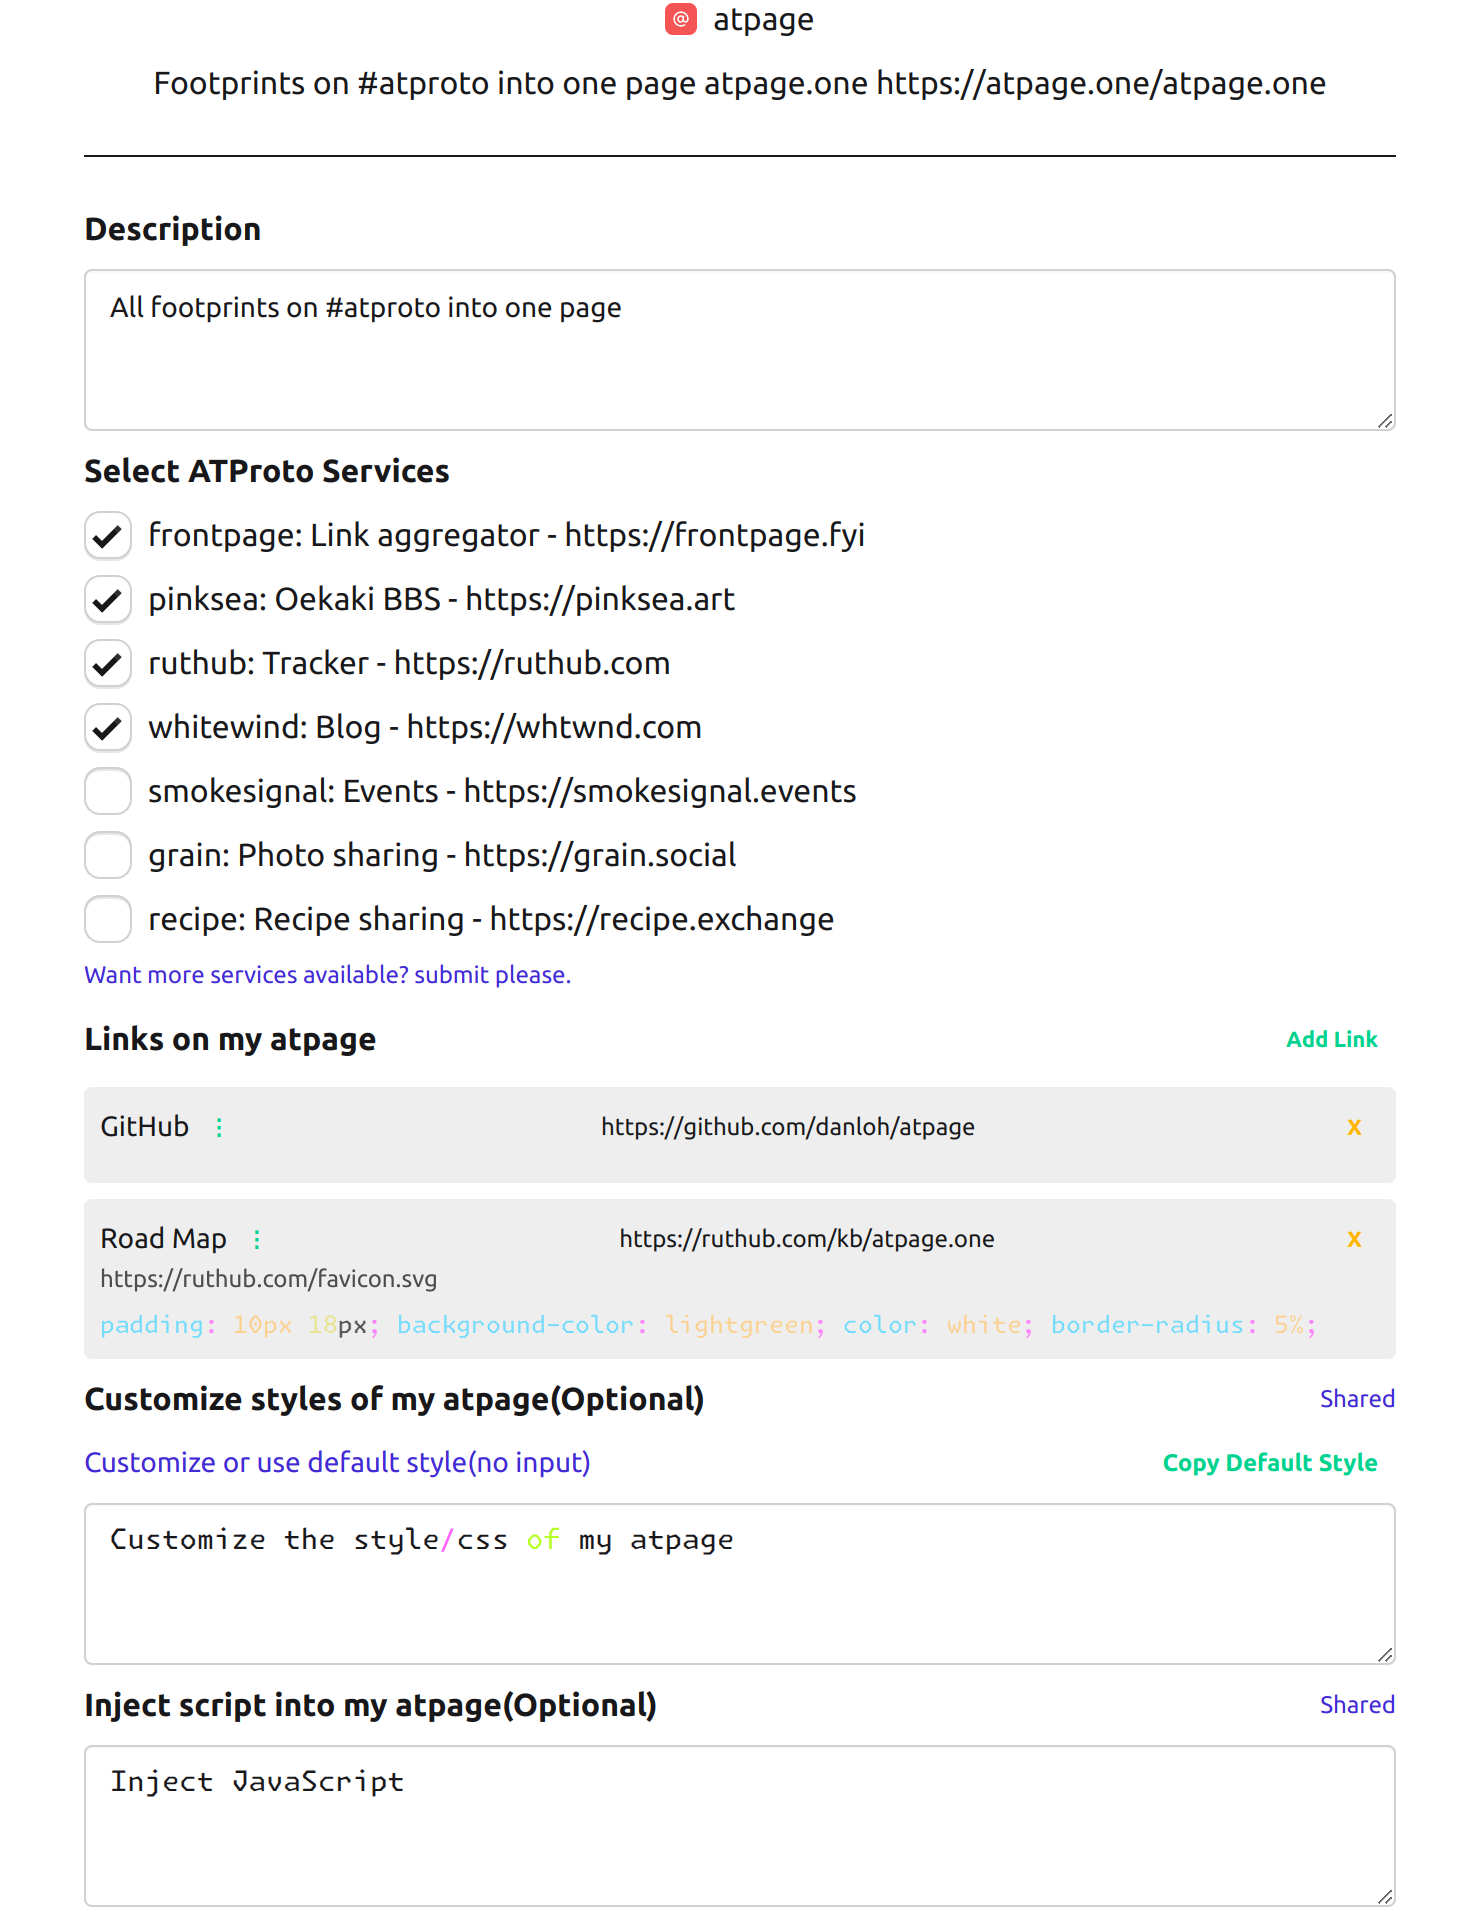Click Shared next to Customize styles heading
Screen dimensions: 1480x1922
point(1356,1399)
